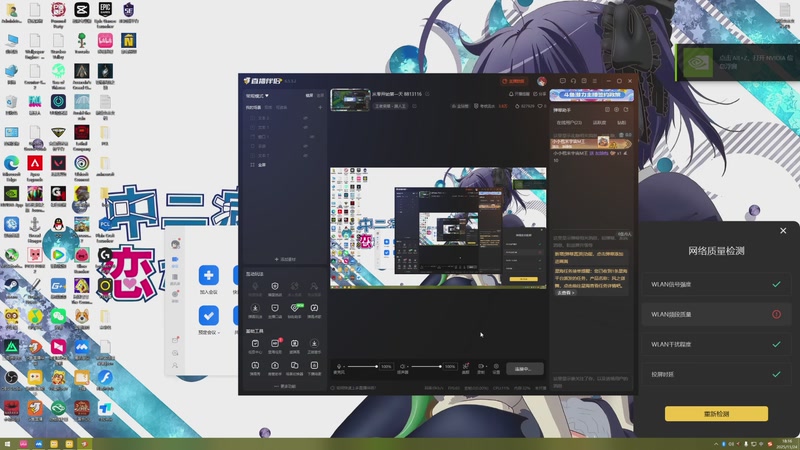Click the 直播中 streaming status button
The image size is (800, 450).
pos(524,368)
